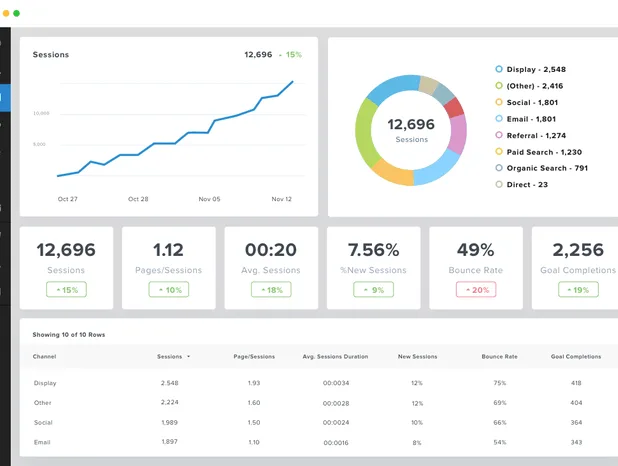Click the Email legend circle marker
Viewport: 618px width, 466px height.
point(499,119)
